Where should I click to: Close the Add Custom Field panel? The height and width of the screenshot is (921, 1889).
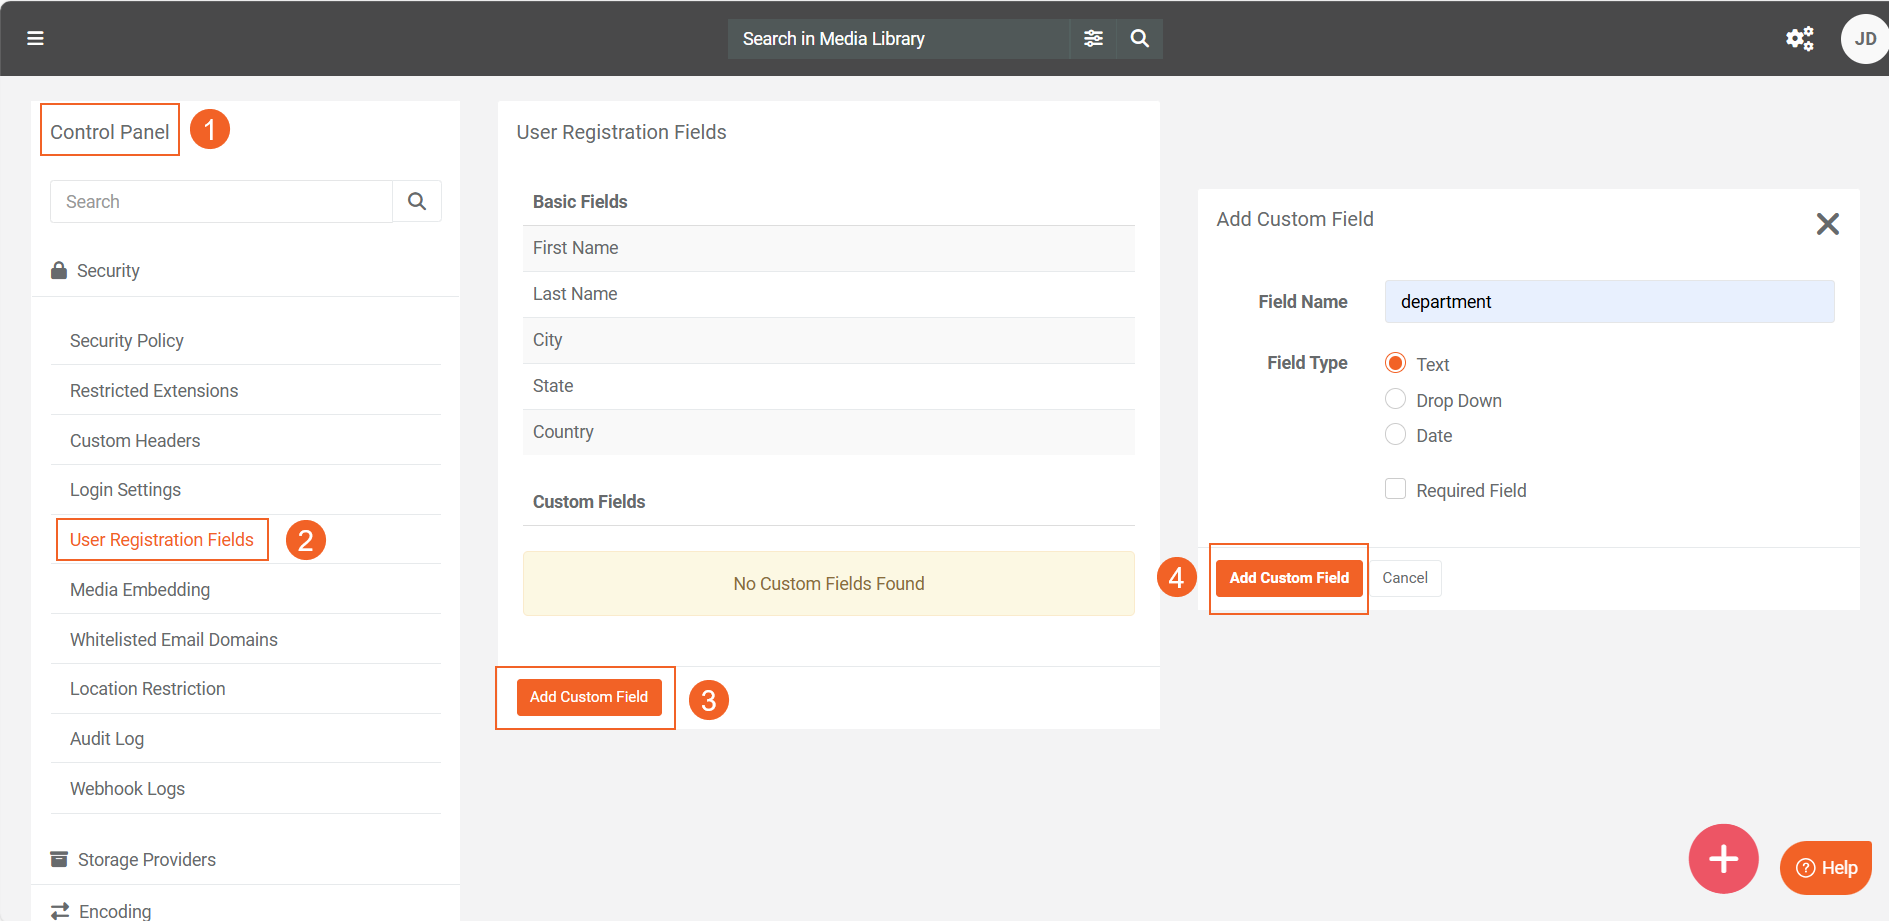click(x=1827, y=224)
